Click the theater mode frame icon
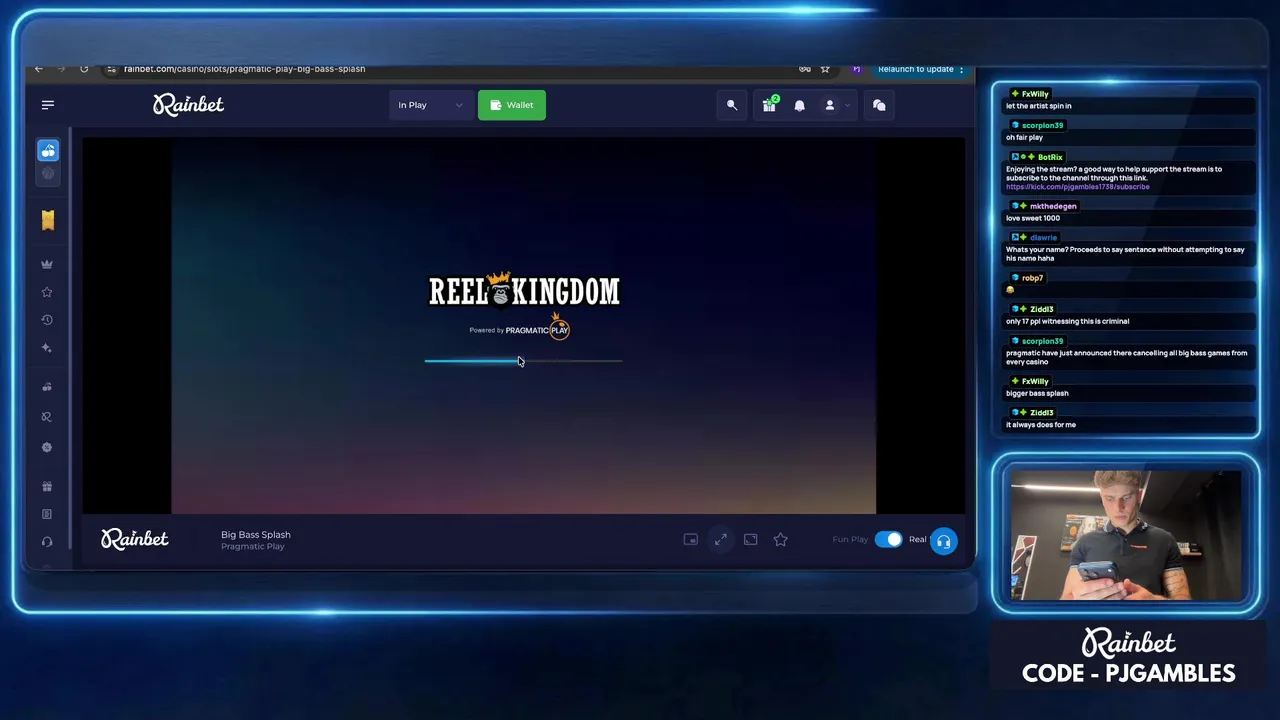 [x=750, y=539]
